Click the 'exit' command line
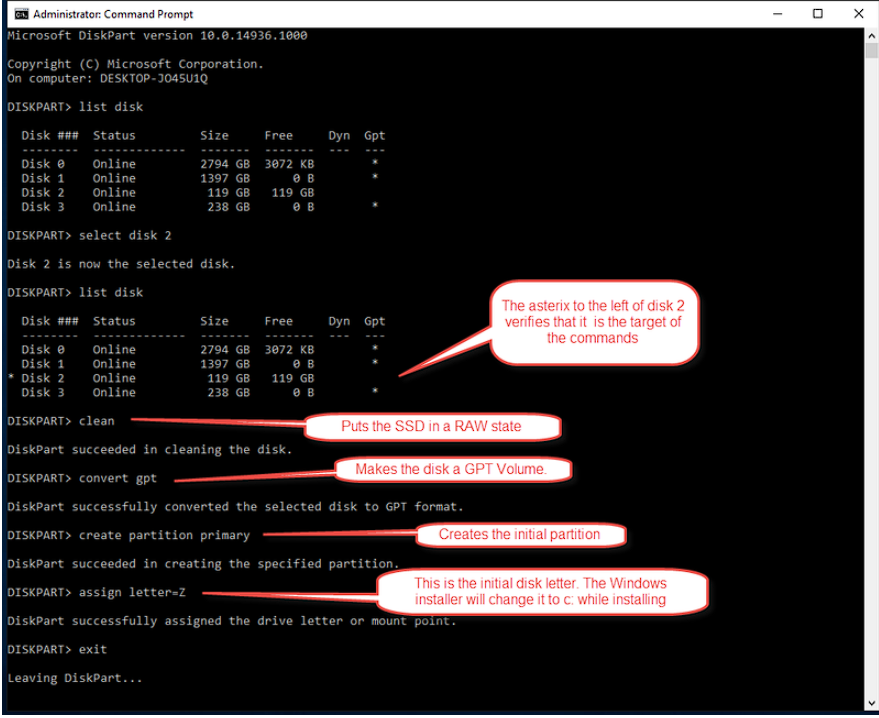This screenshot has height=718, width=879. (x=57, y=650)
